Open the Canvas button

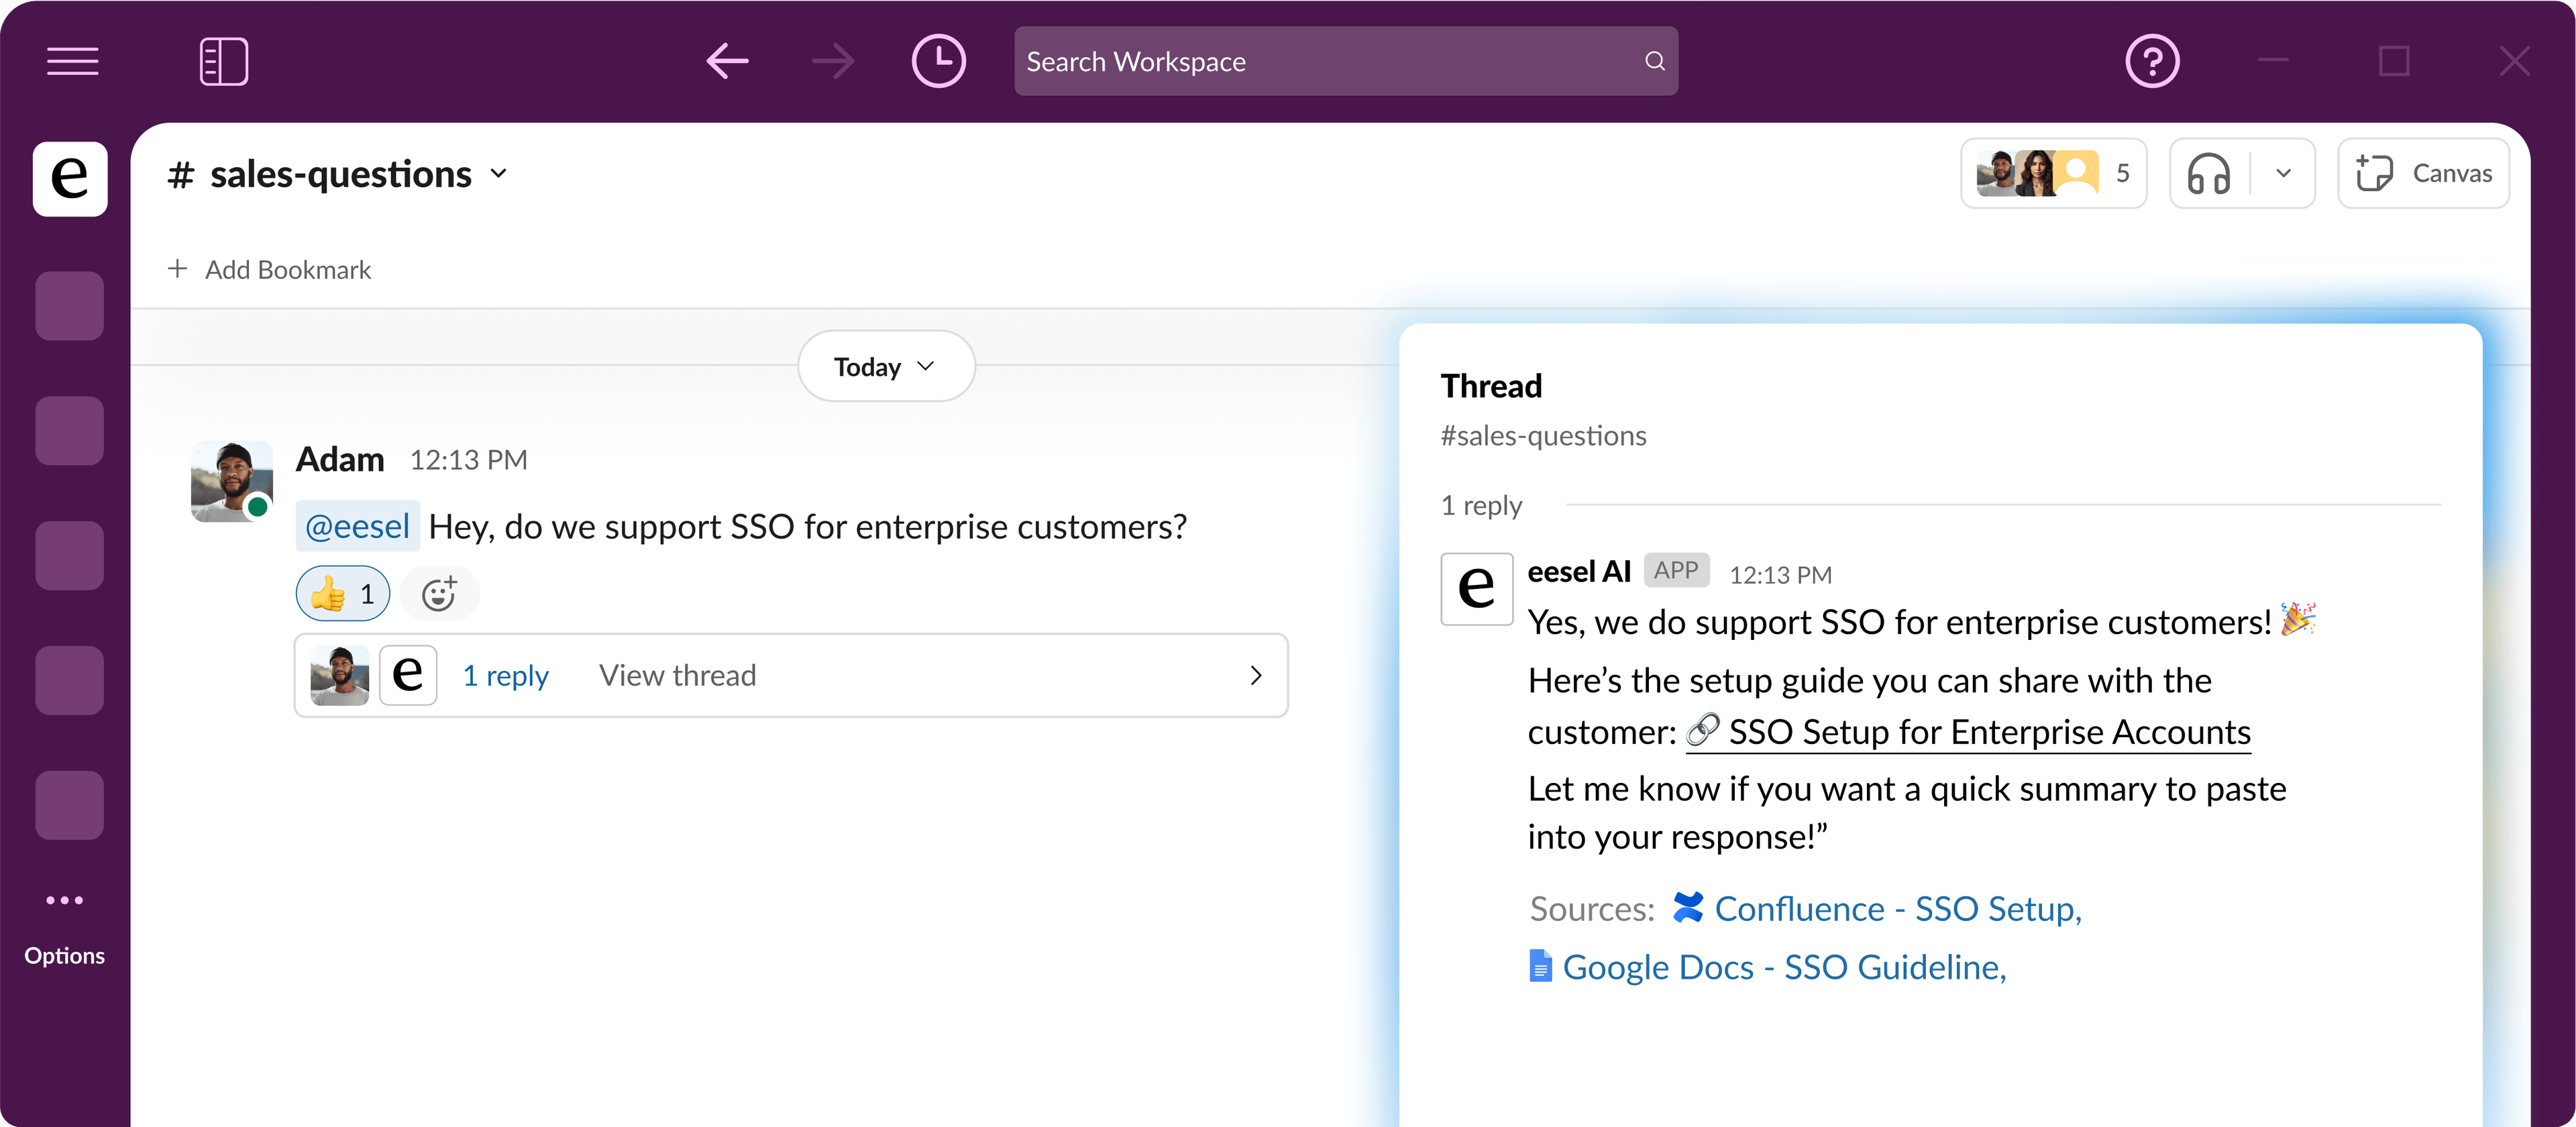2424,173
